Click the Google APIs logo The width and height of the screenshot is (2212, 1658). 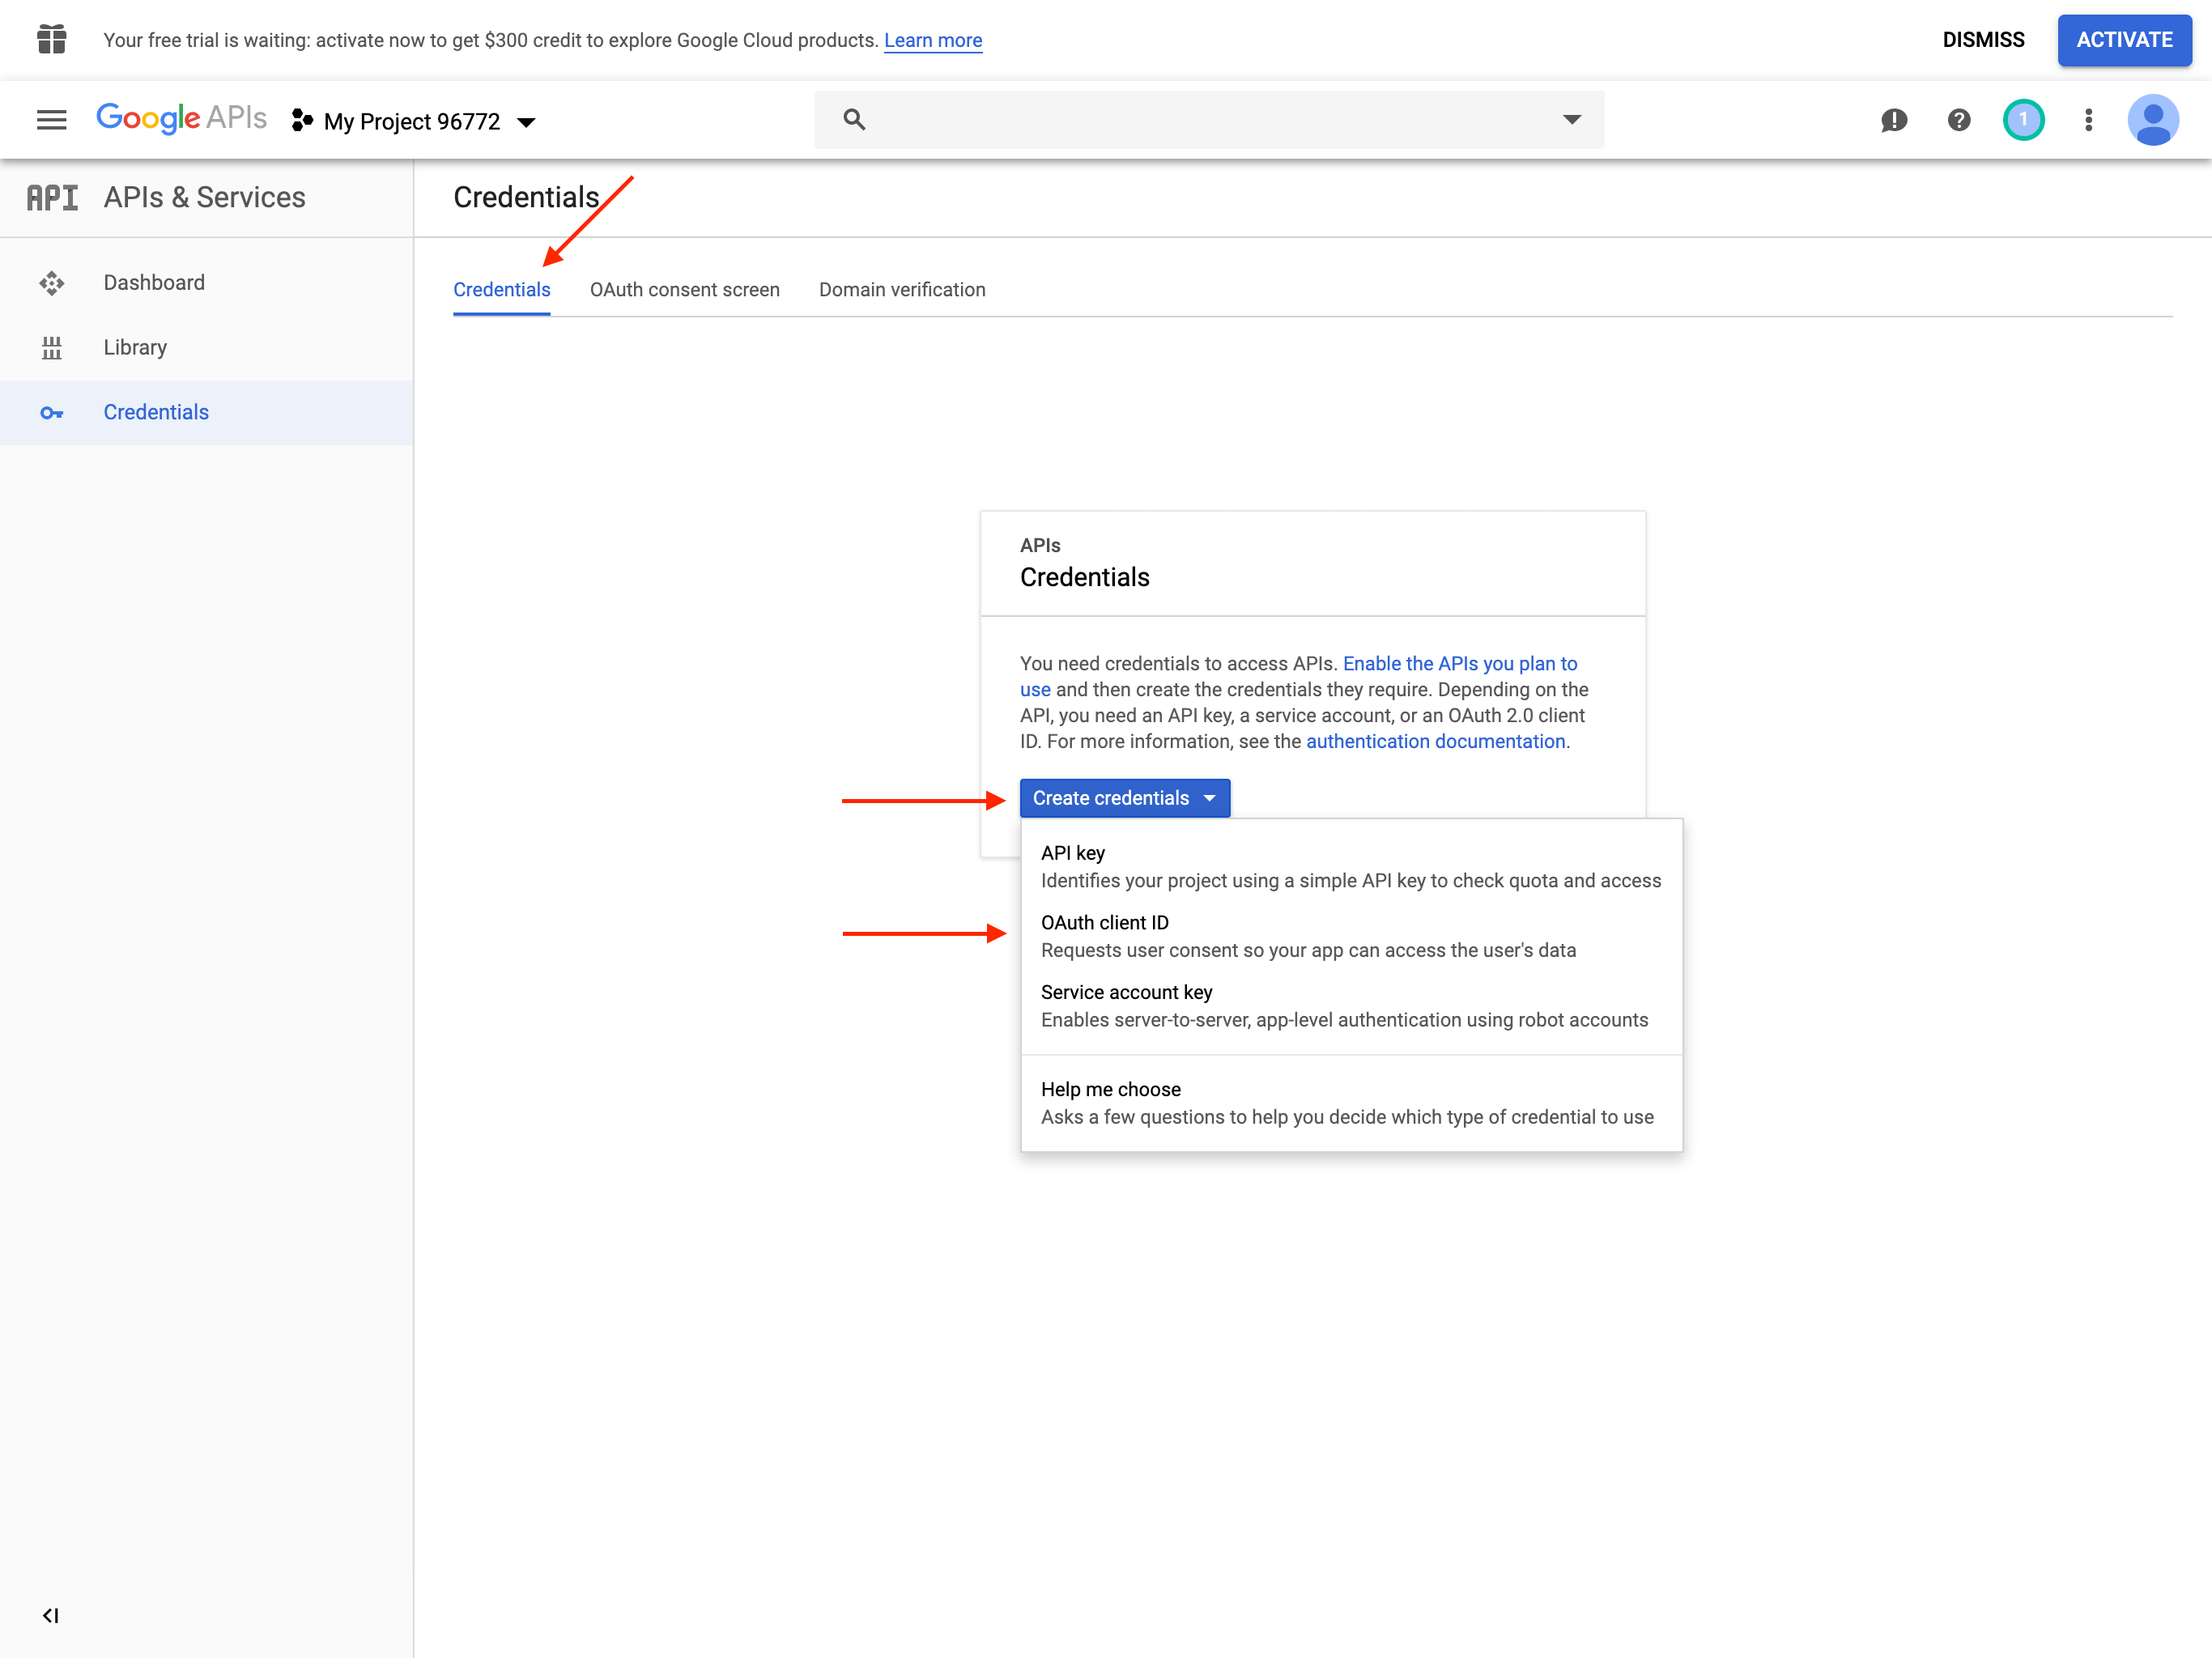pyautogui.click(x=181, y=118)
